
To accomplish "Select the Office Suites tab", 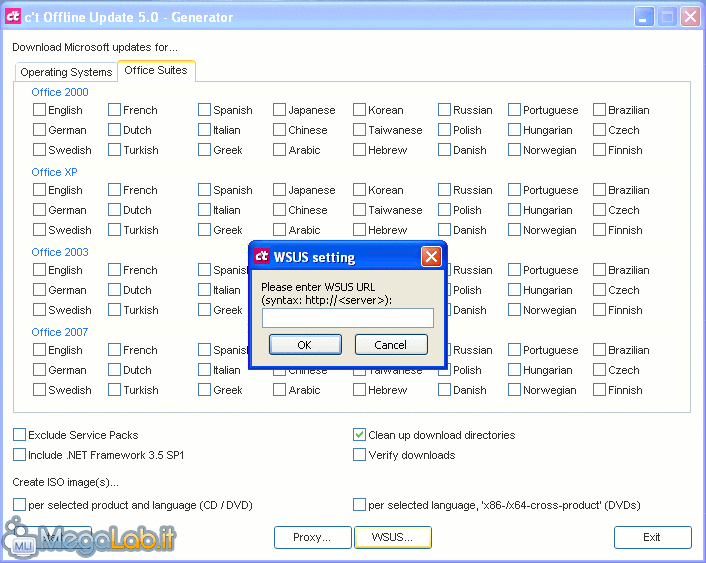I will coord(156,70).
